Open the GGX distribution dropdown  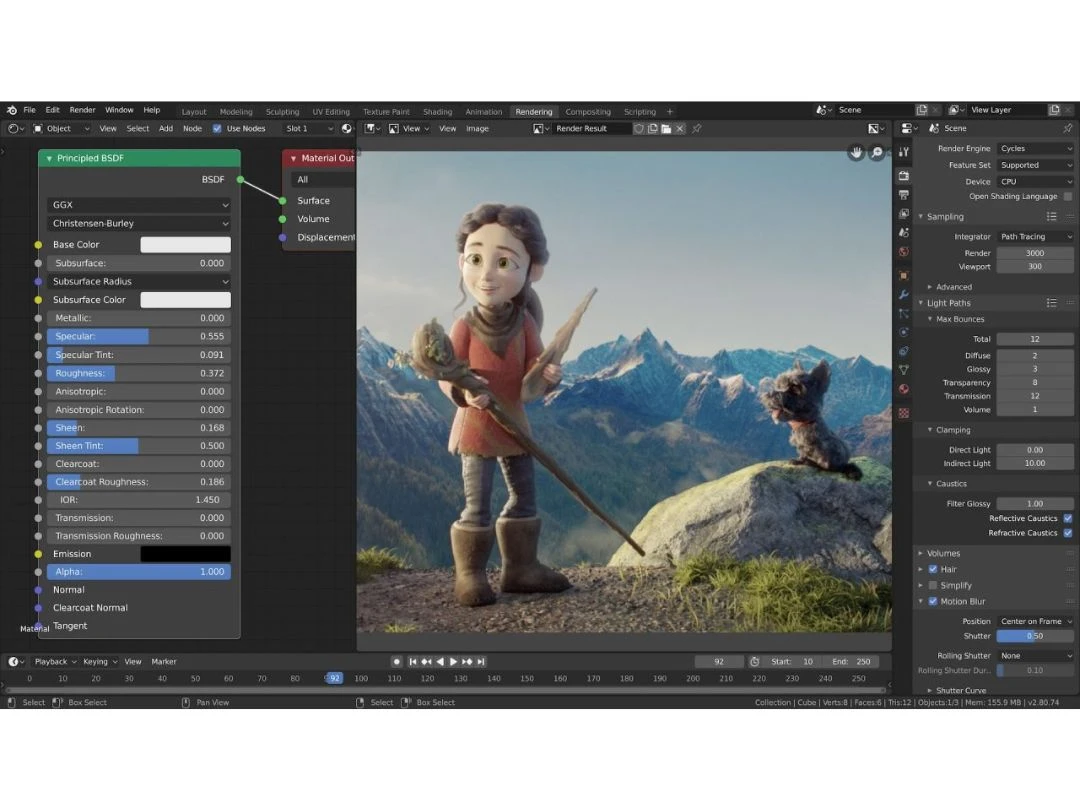click(139, 205)
